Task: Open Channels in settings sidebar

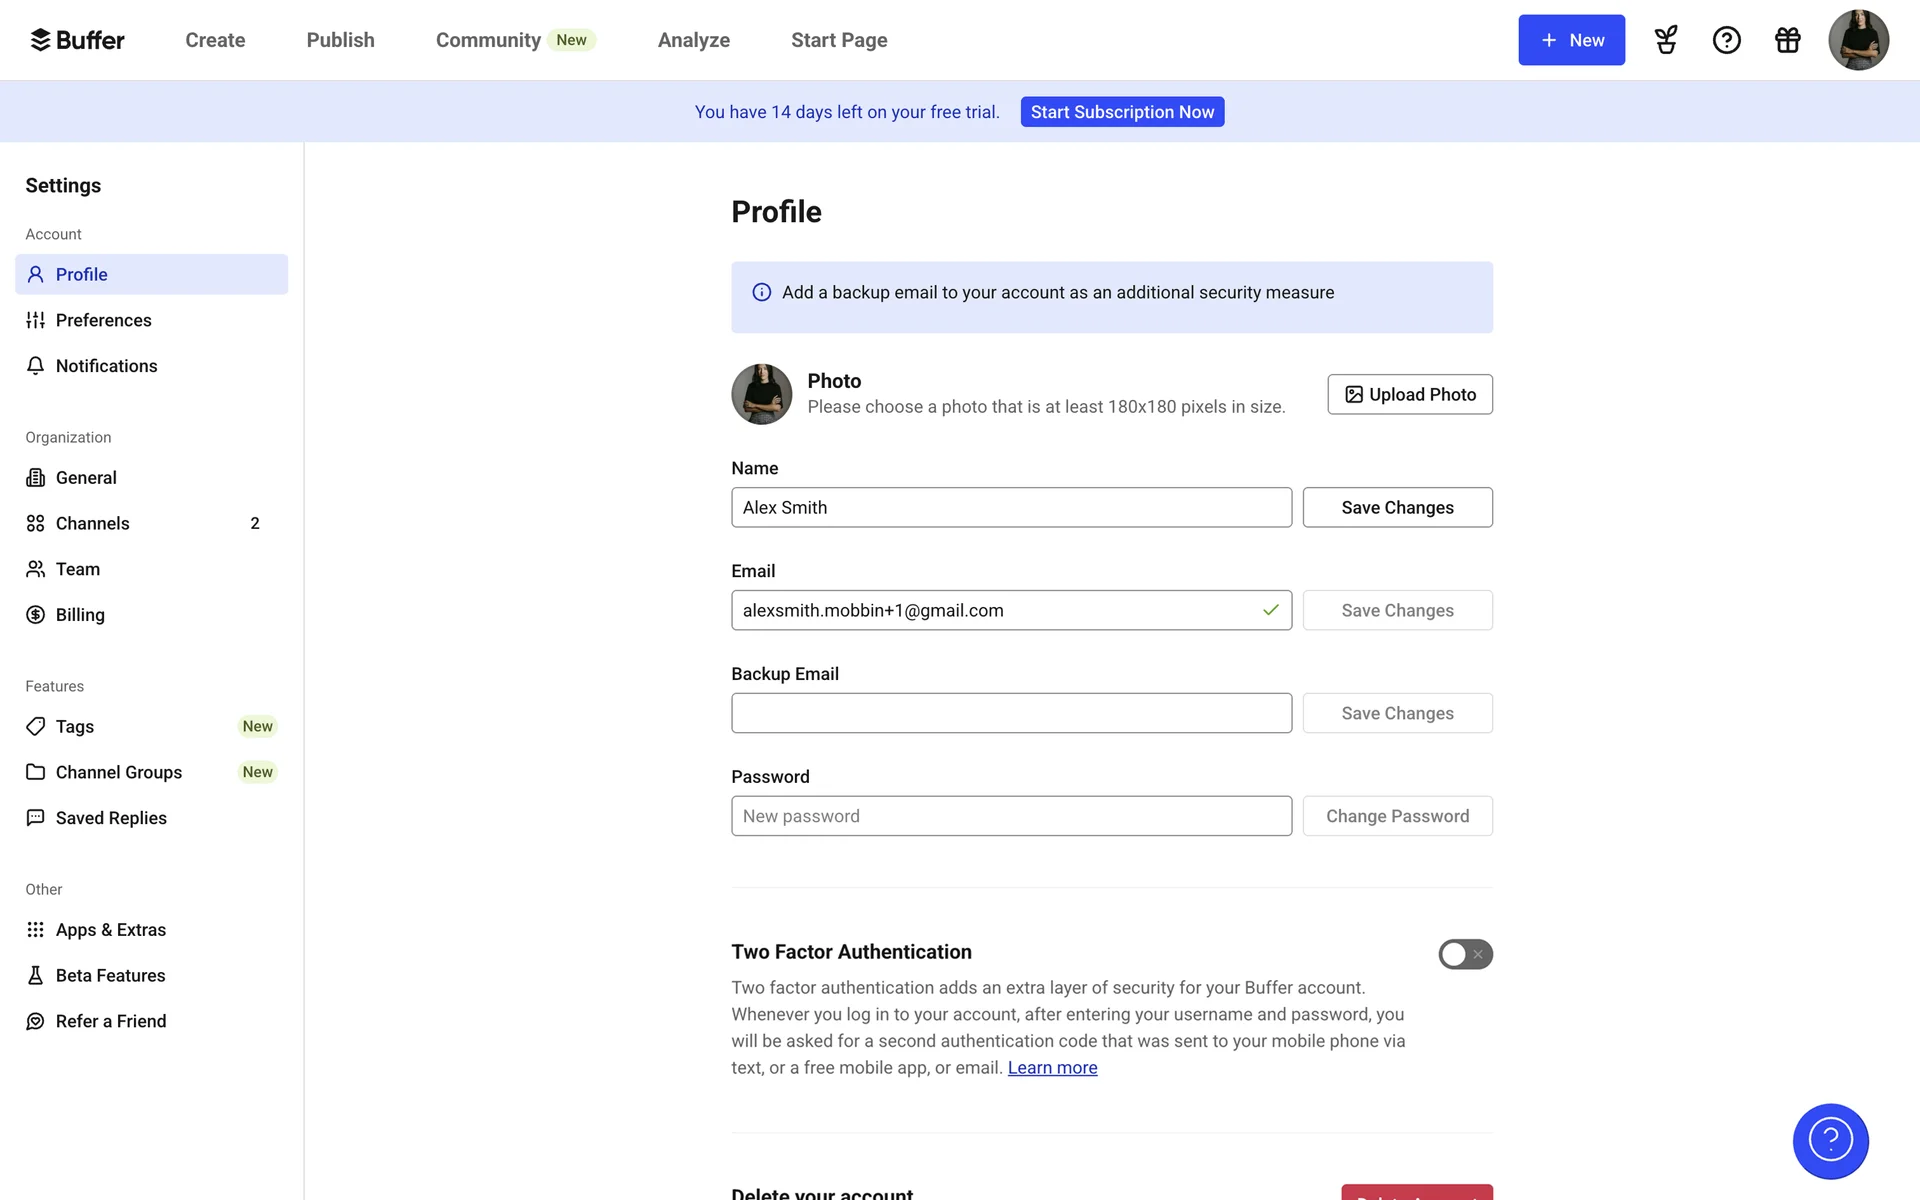Action: pos(92,523)
